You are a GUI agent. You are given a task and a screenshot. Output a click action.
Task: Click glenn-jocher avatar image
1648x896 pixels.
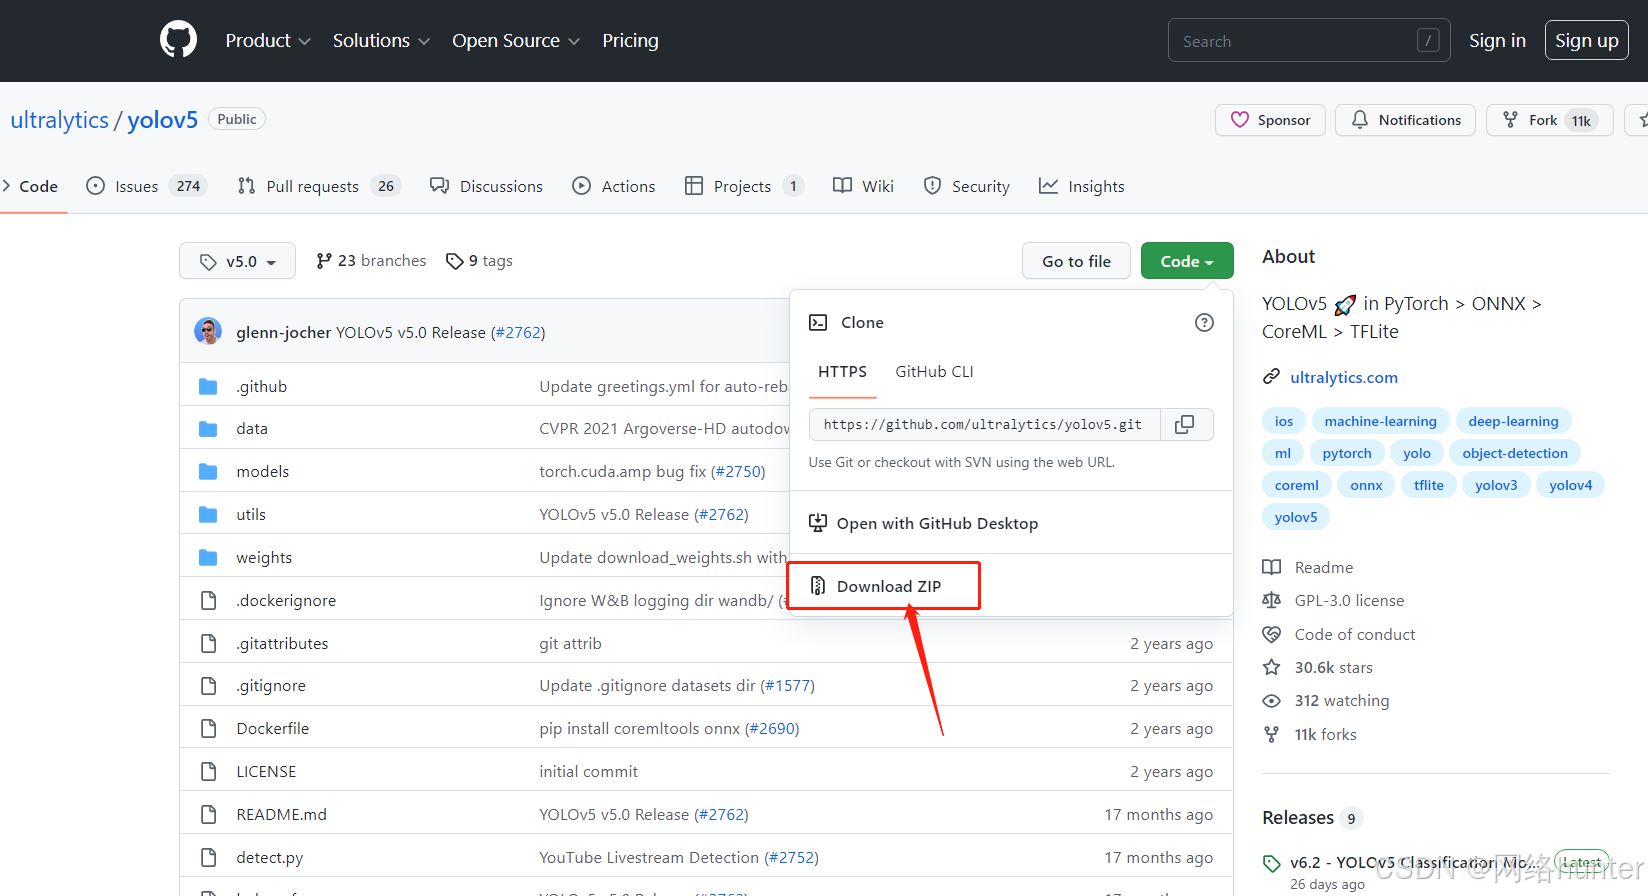click(208, 331)
